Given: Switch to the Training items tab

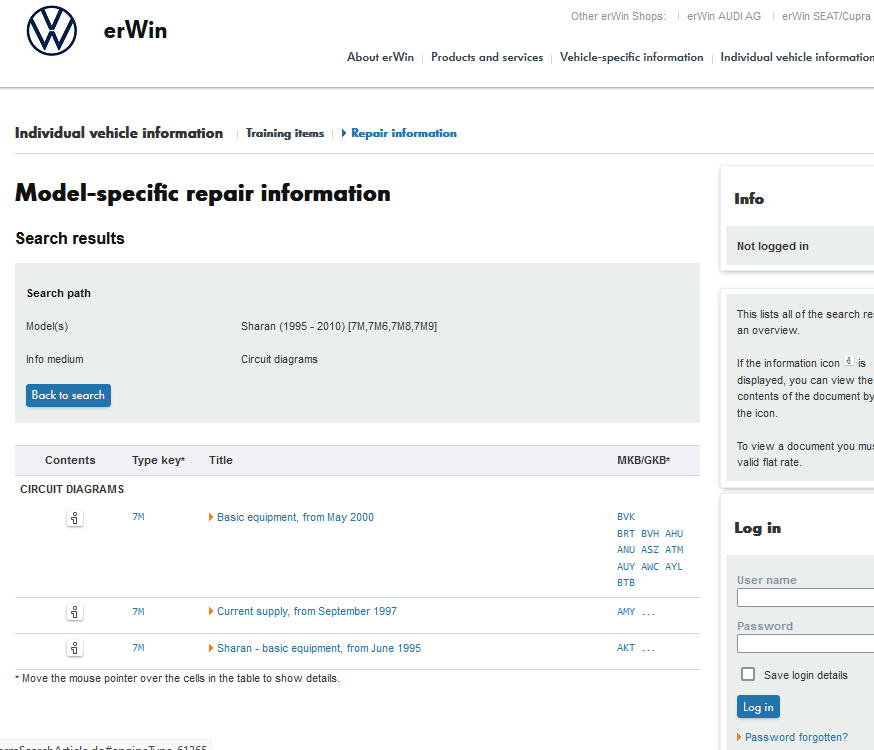Looking at the screenshot, I should (x=285, y=133).
